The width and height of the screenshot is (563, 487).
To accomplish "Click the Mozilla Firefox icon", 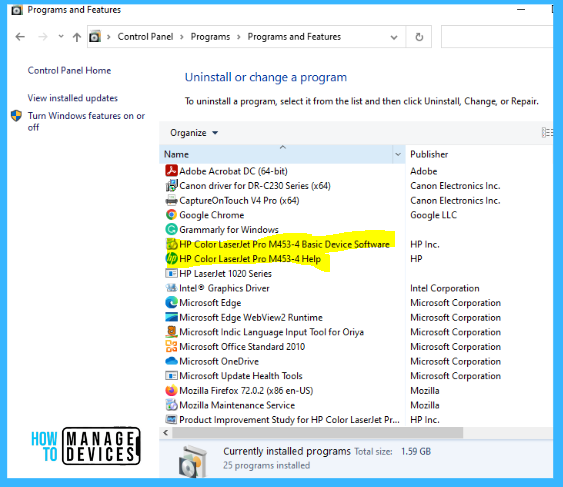I will [171, 390].
